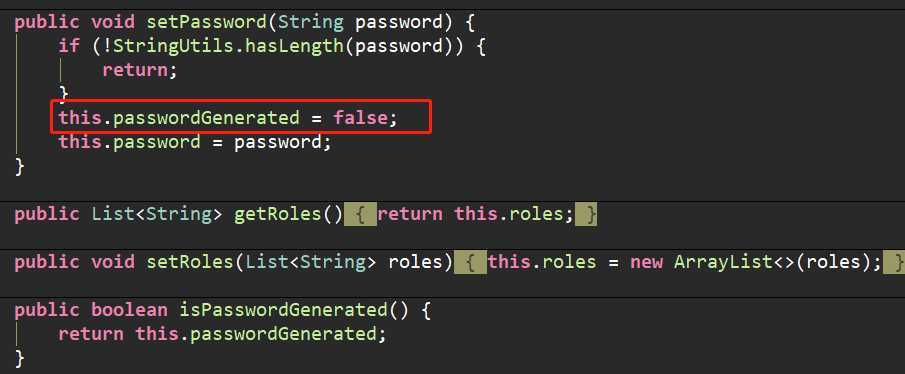Click the false literal in red-boxed assignment
This screenshot has width=905, height=374.
click(x=360, y=118)
